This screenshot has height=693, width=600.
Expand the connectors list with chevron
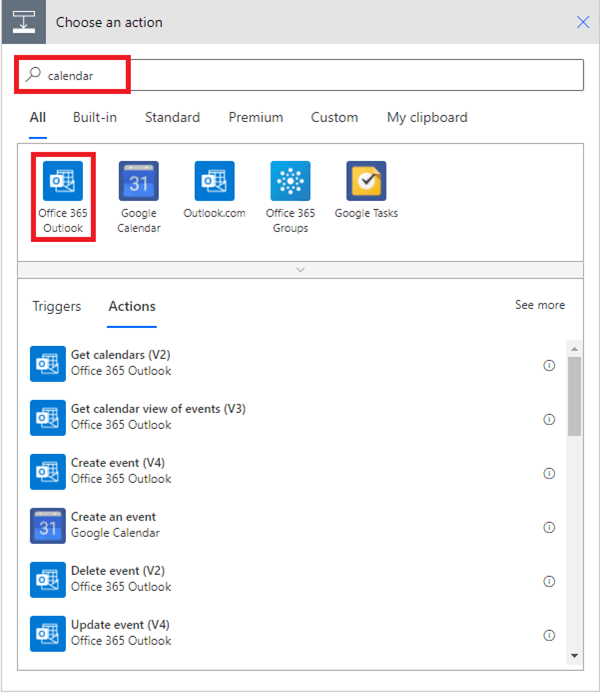click(x=300, y=270)
